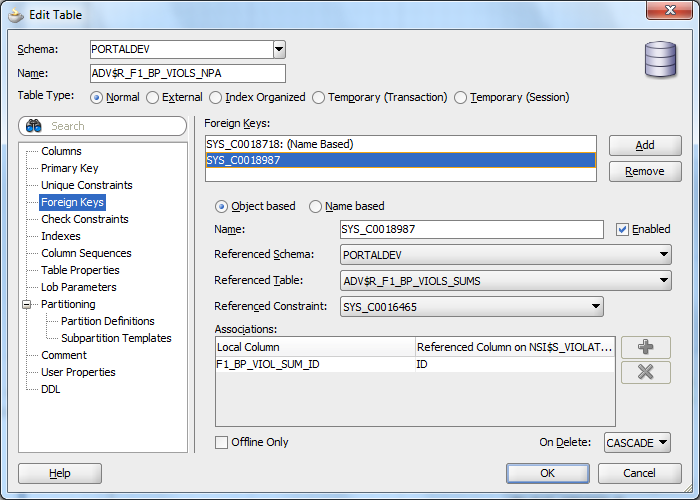Open the Comment section
This screenshot has height=500, width=700.
[64, 355]
